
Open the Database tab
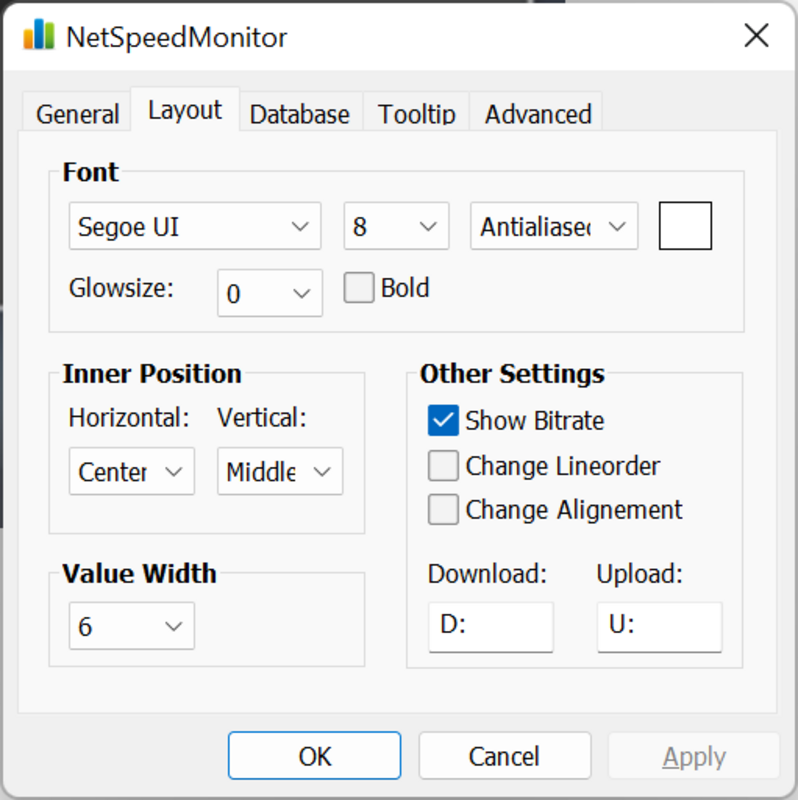(300, 113)
